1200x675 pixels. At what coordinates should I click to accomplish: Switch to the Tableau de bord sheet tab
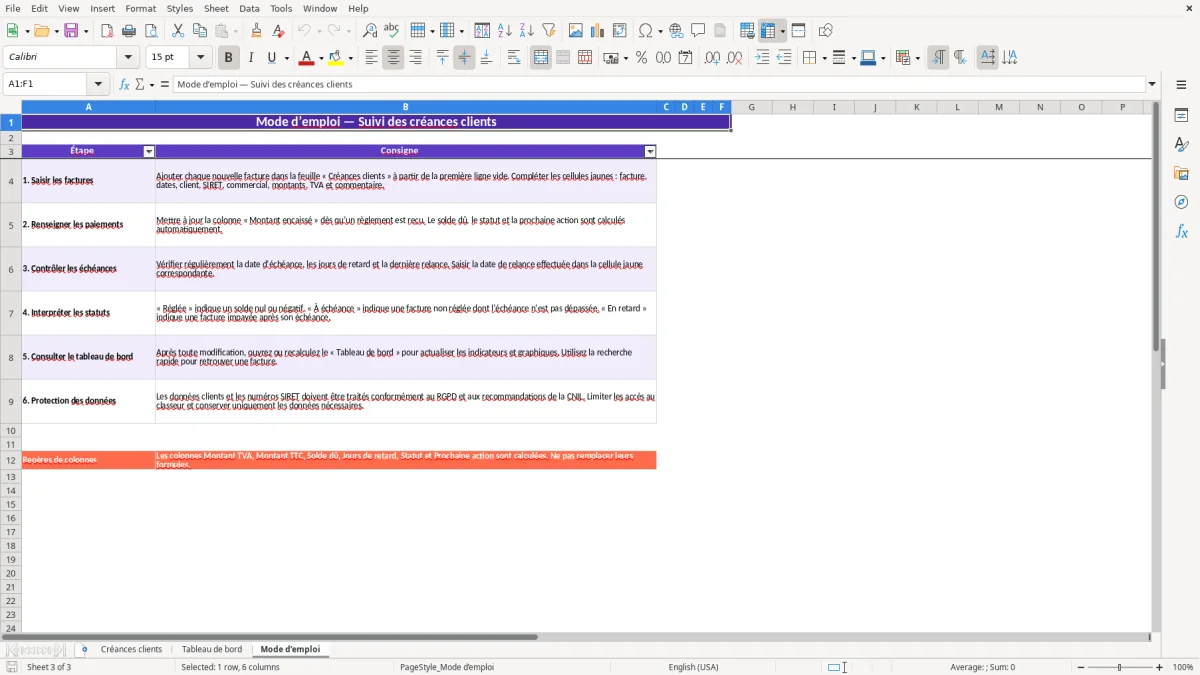212,650
